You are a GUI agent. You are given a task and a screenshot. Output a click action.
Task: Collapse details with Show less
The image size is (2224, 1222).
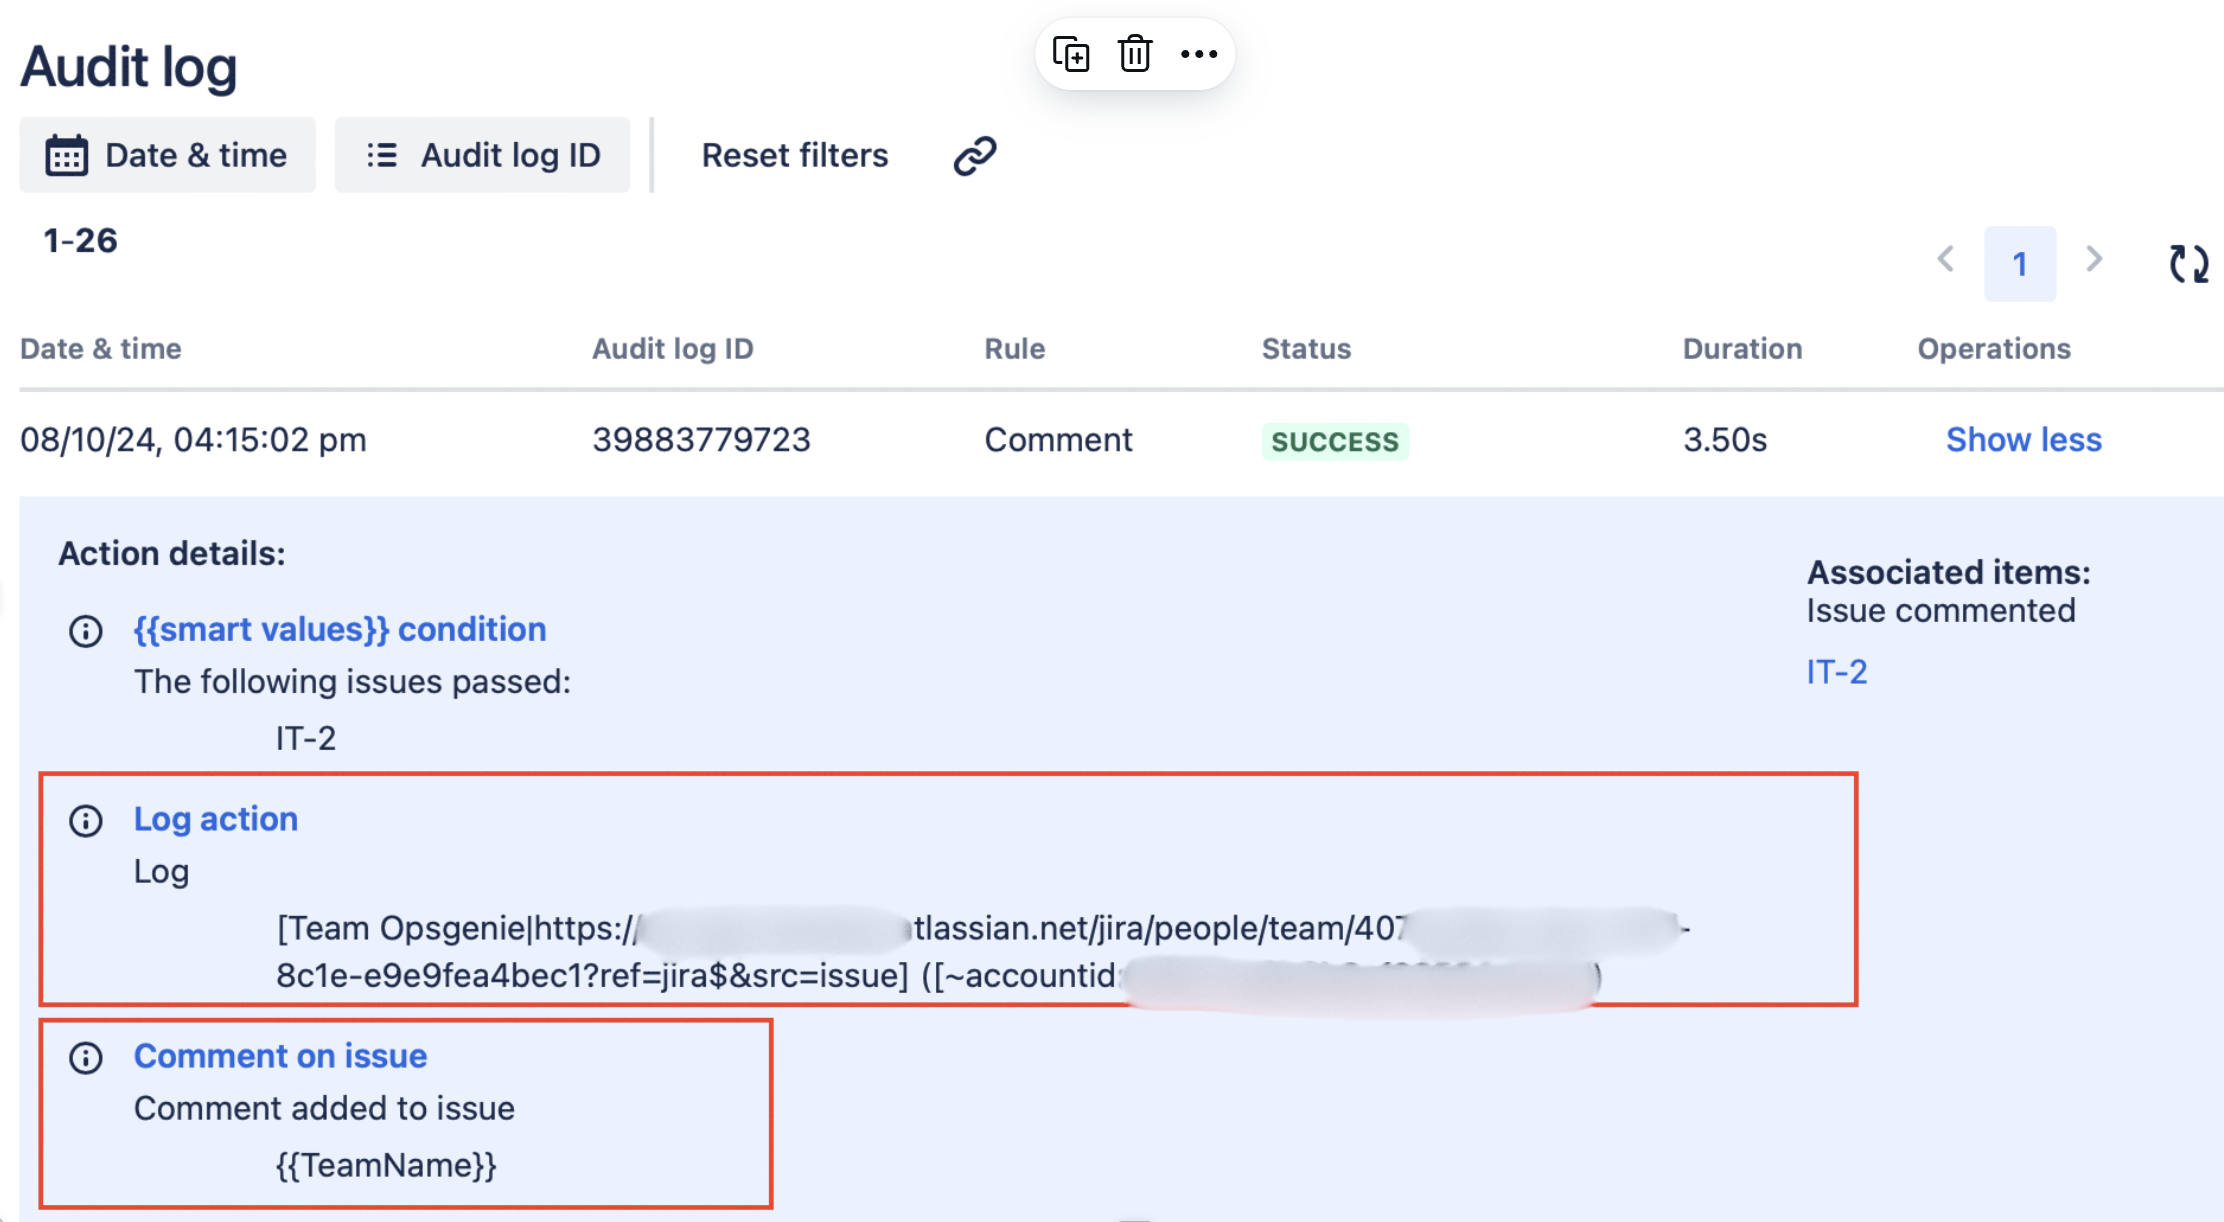[x=2023, y=440]
